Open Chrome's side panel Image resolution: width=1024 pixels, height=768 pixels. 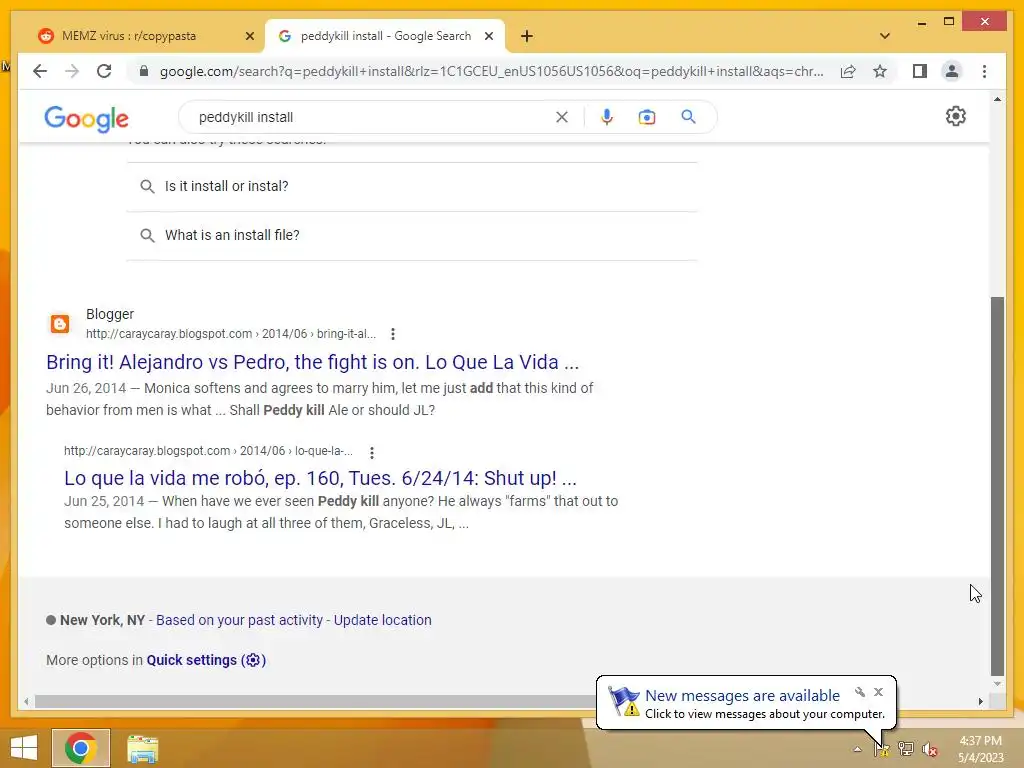pos(920,71)
